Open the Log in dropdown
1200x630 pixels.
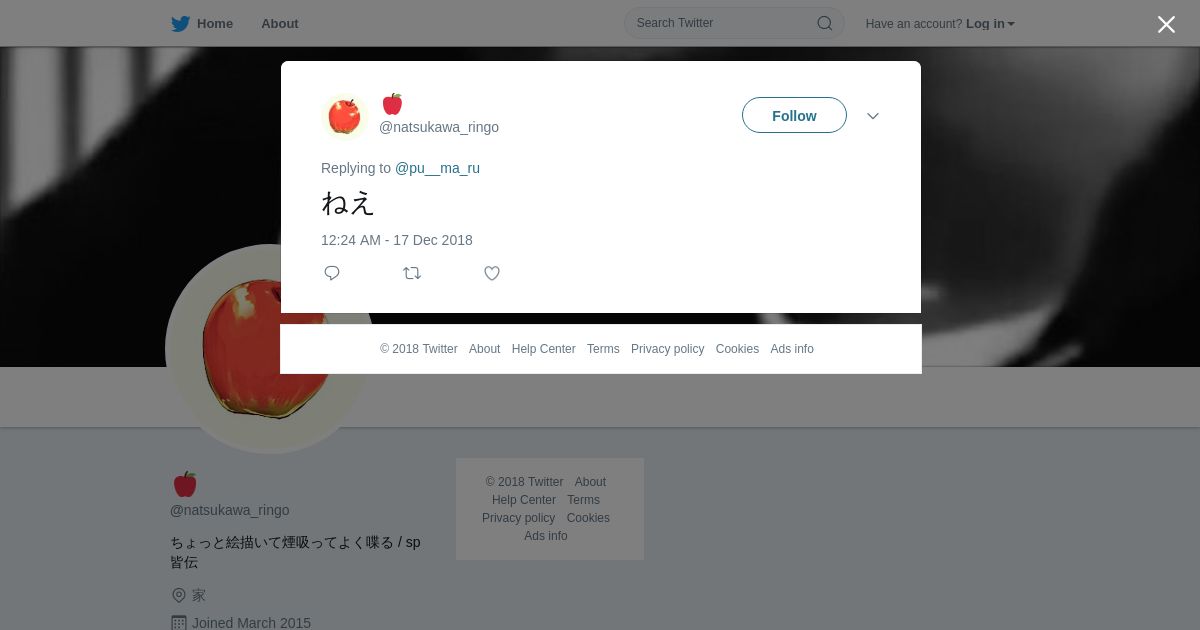pos(990,23)
